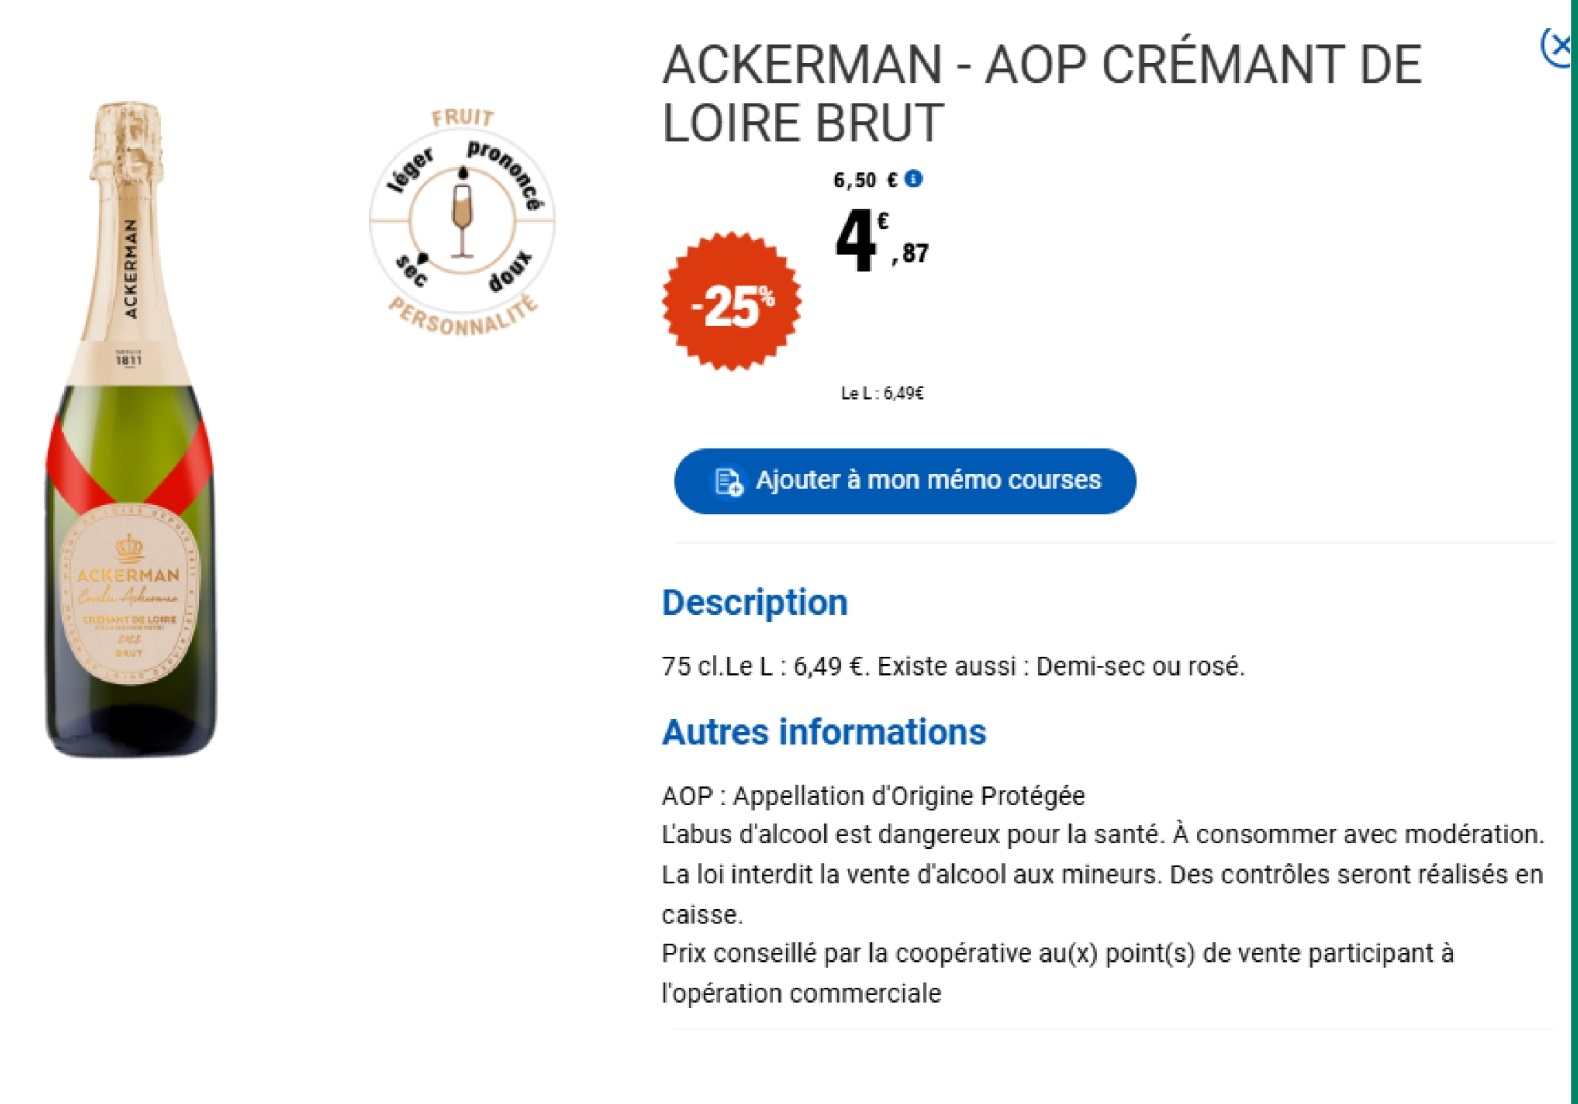Click the memo list icon in the blue button
Screen dimensions: 1578x1104
coord(728,481)
